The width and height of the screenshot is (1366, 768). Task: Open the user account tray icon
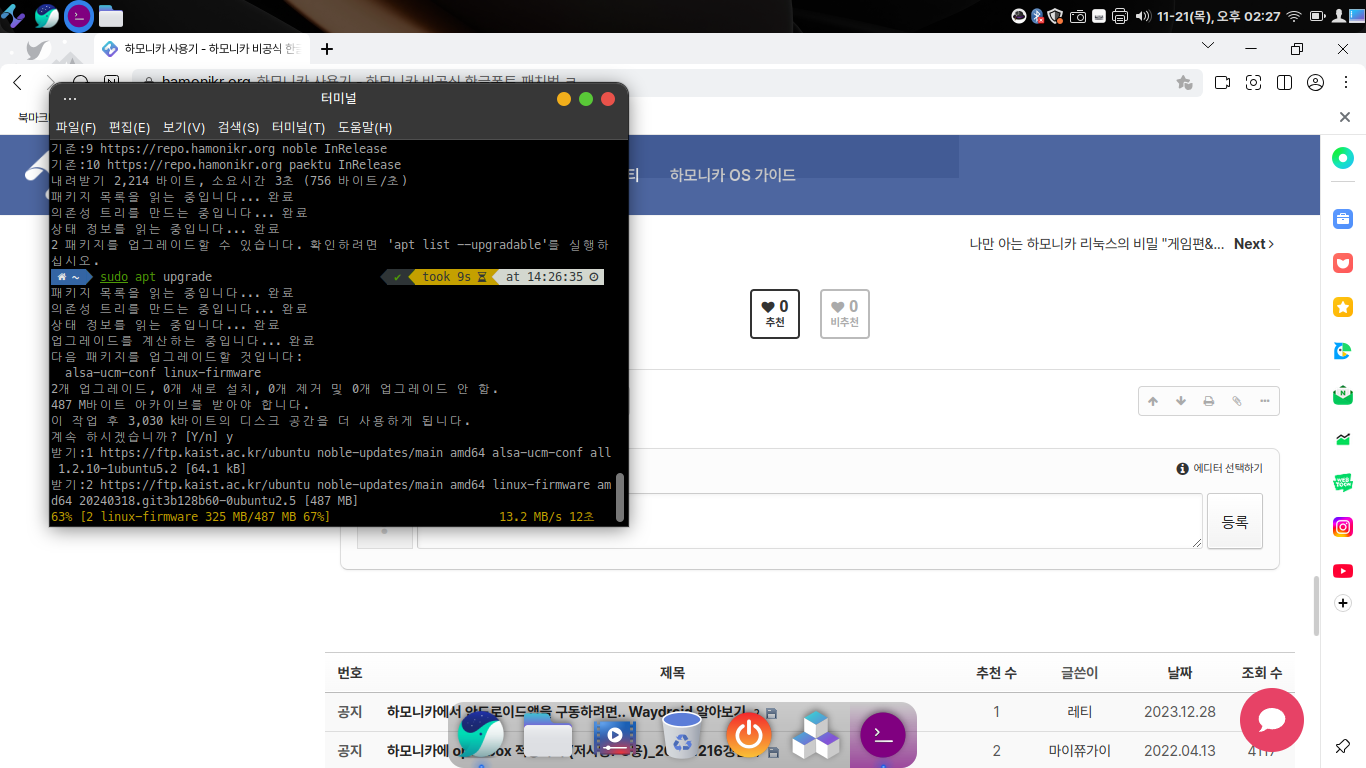pyautogui.click(x=1339, y=16)
